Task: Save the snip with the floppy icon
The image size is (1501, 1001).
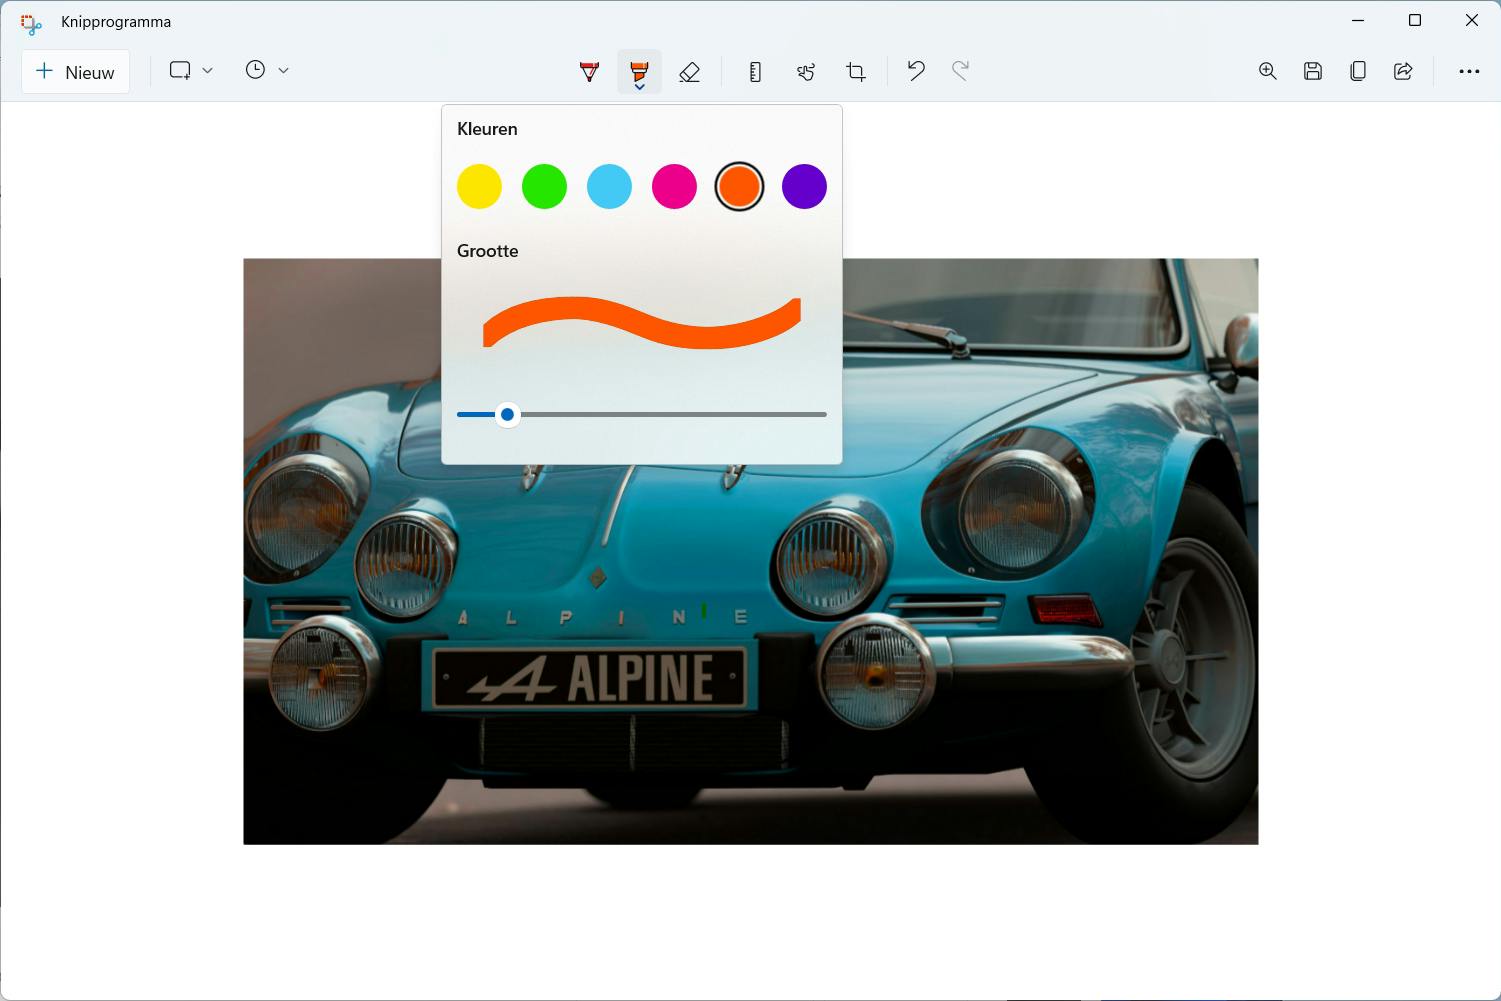Action: 1313,71
